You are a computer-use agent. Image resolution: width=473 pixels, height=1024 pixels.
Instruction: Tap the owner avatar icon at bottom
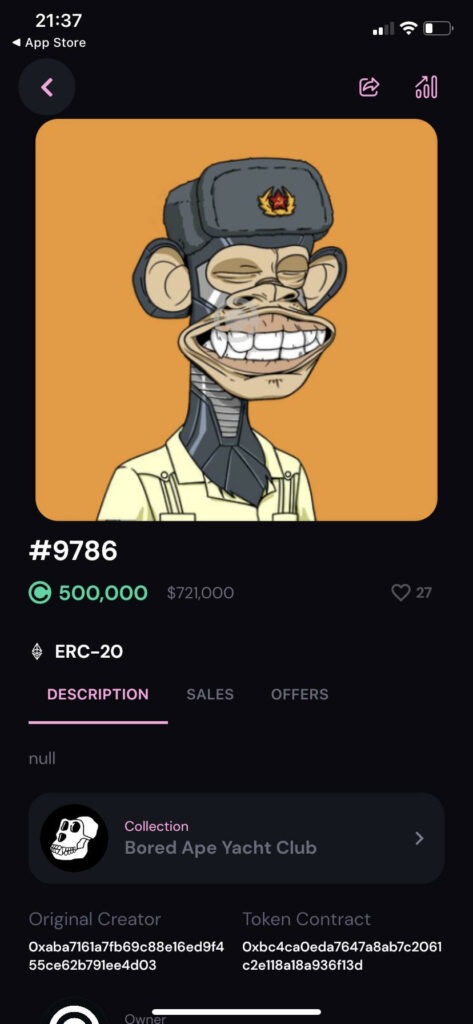tap(75, 1012)
